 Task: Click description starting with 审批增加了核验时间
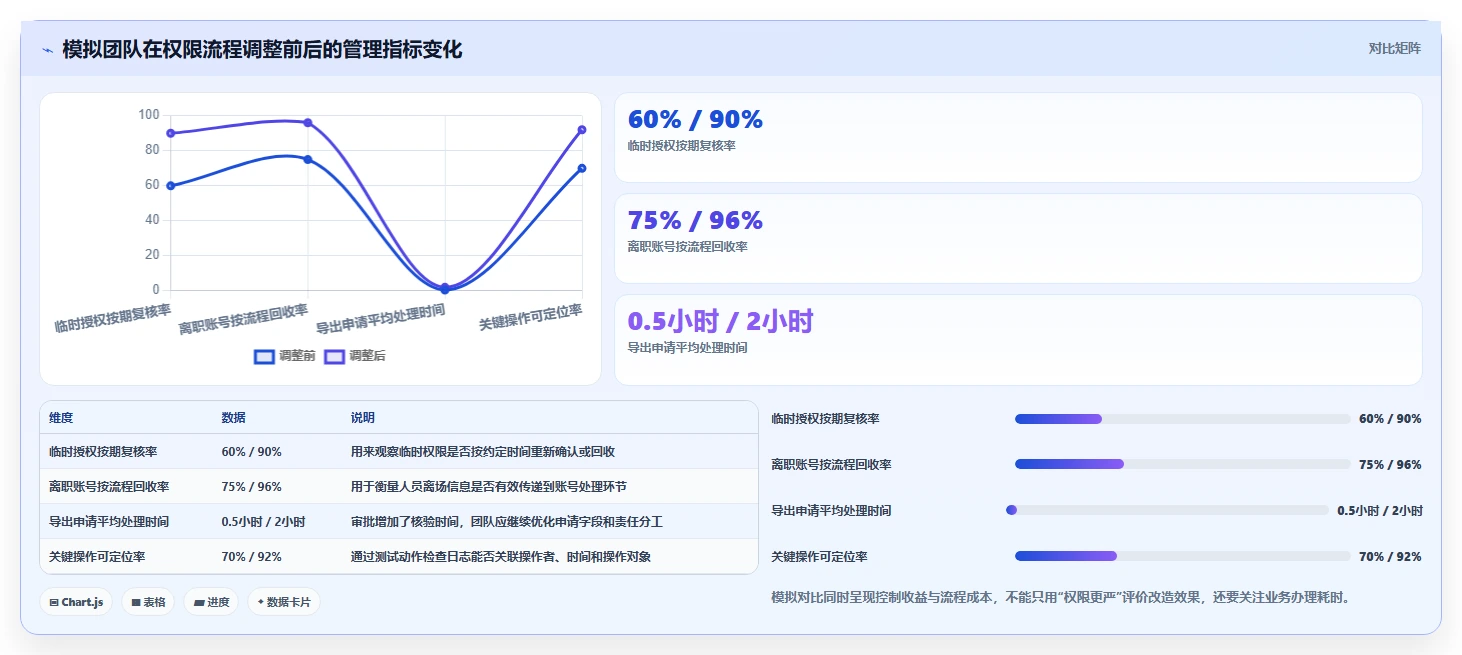coord(507,522)
